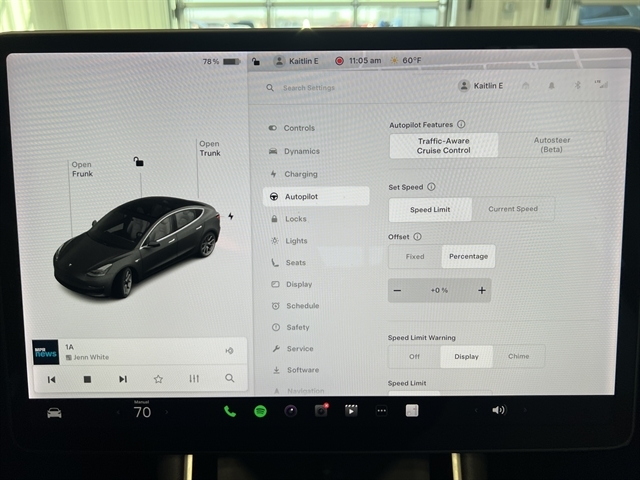640x480 pixels.
Task: Open the phone app in the bottom bar
Action: (230, 411)
